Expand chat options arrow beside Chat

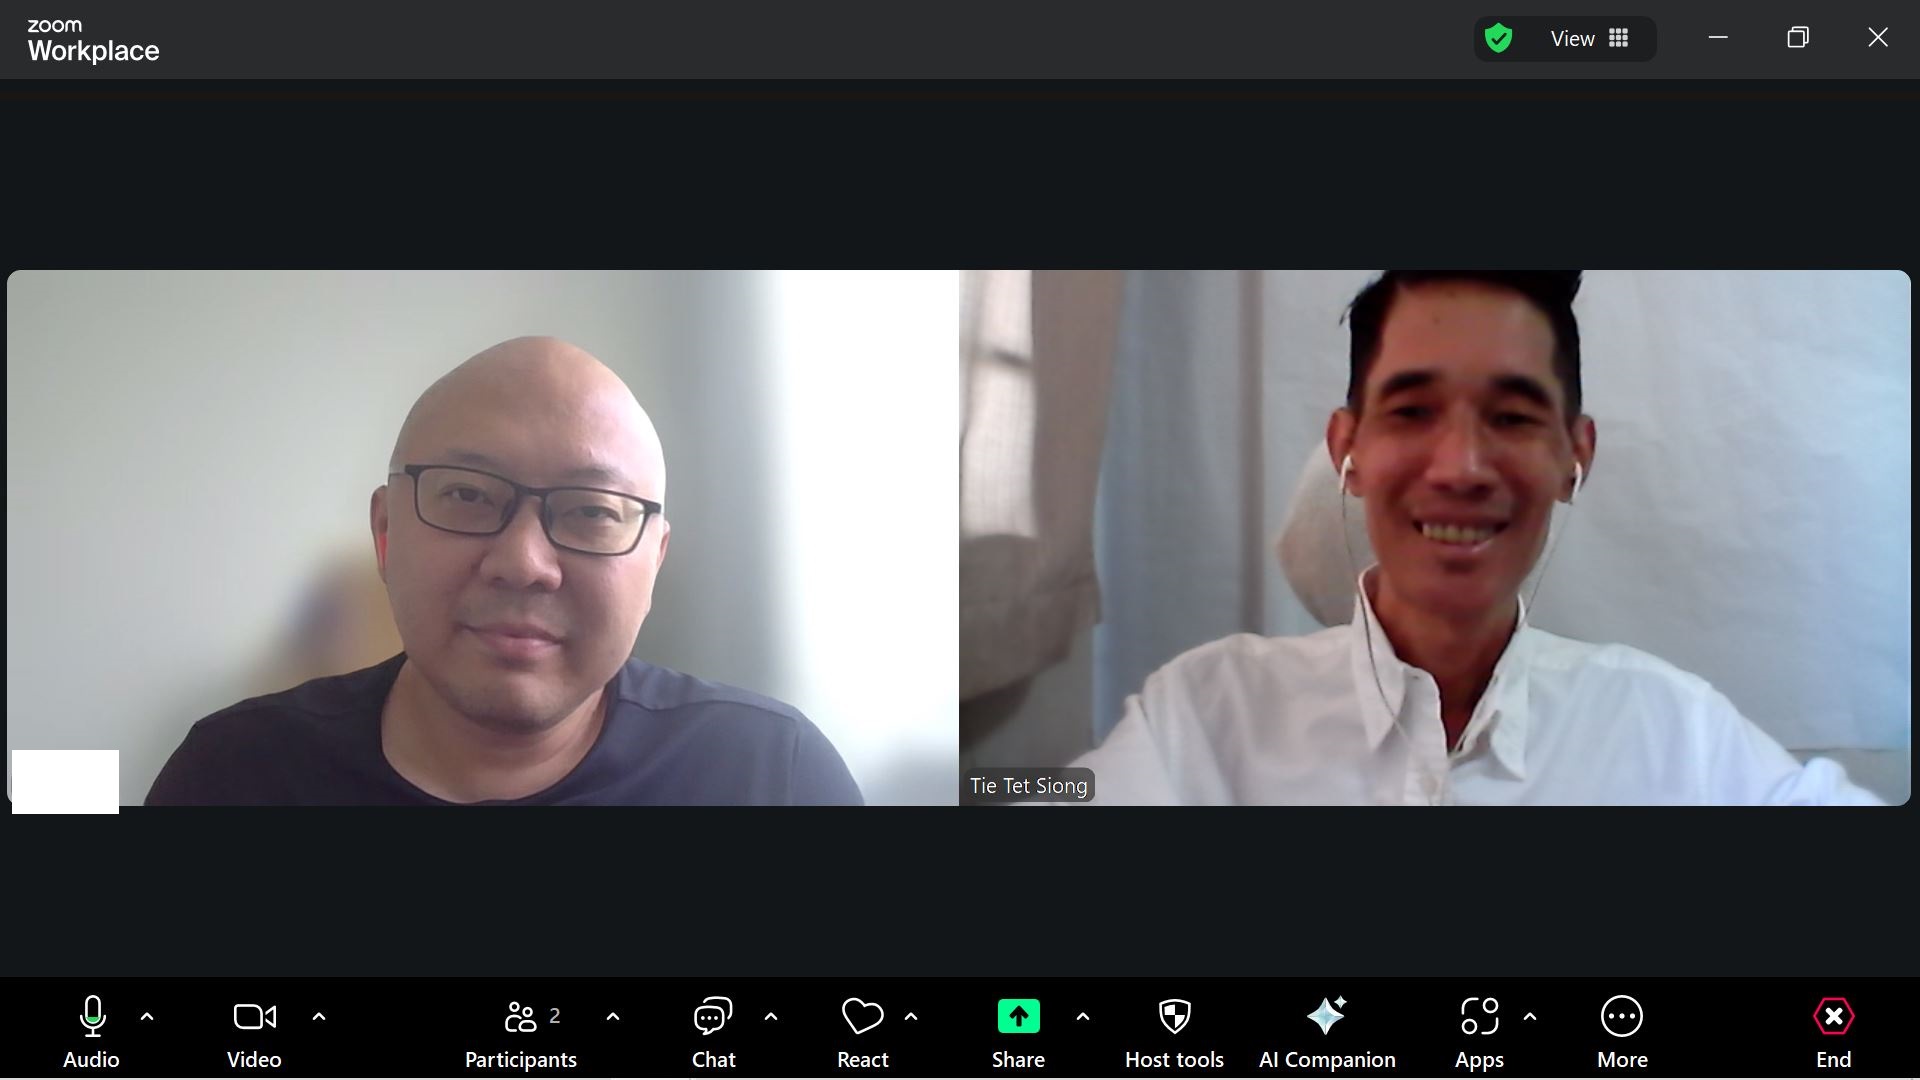771,1016
